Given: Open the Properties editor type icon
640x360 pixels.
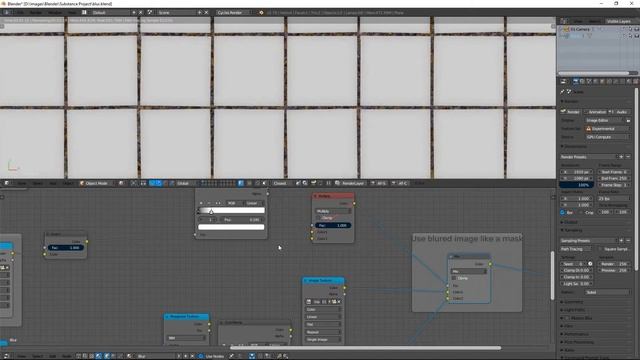Looking at the screenshot, I should tap(563, 82).
